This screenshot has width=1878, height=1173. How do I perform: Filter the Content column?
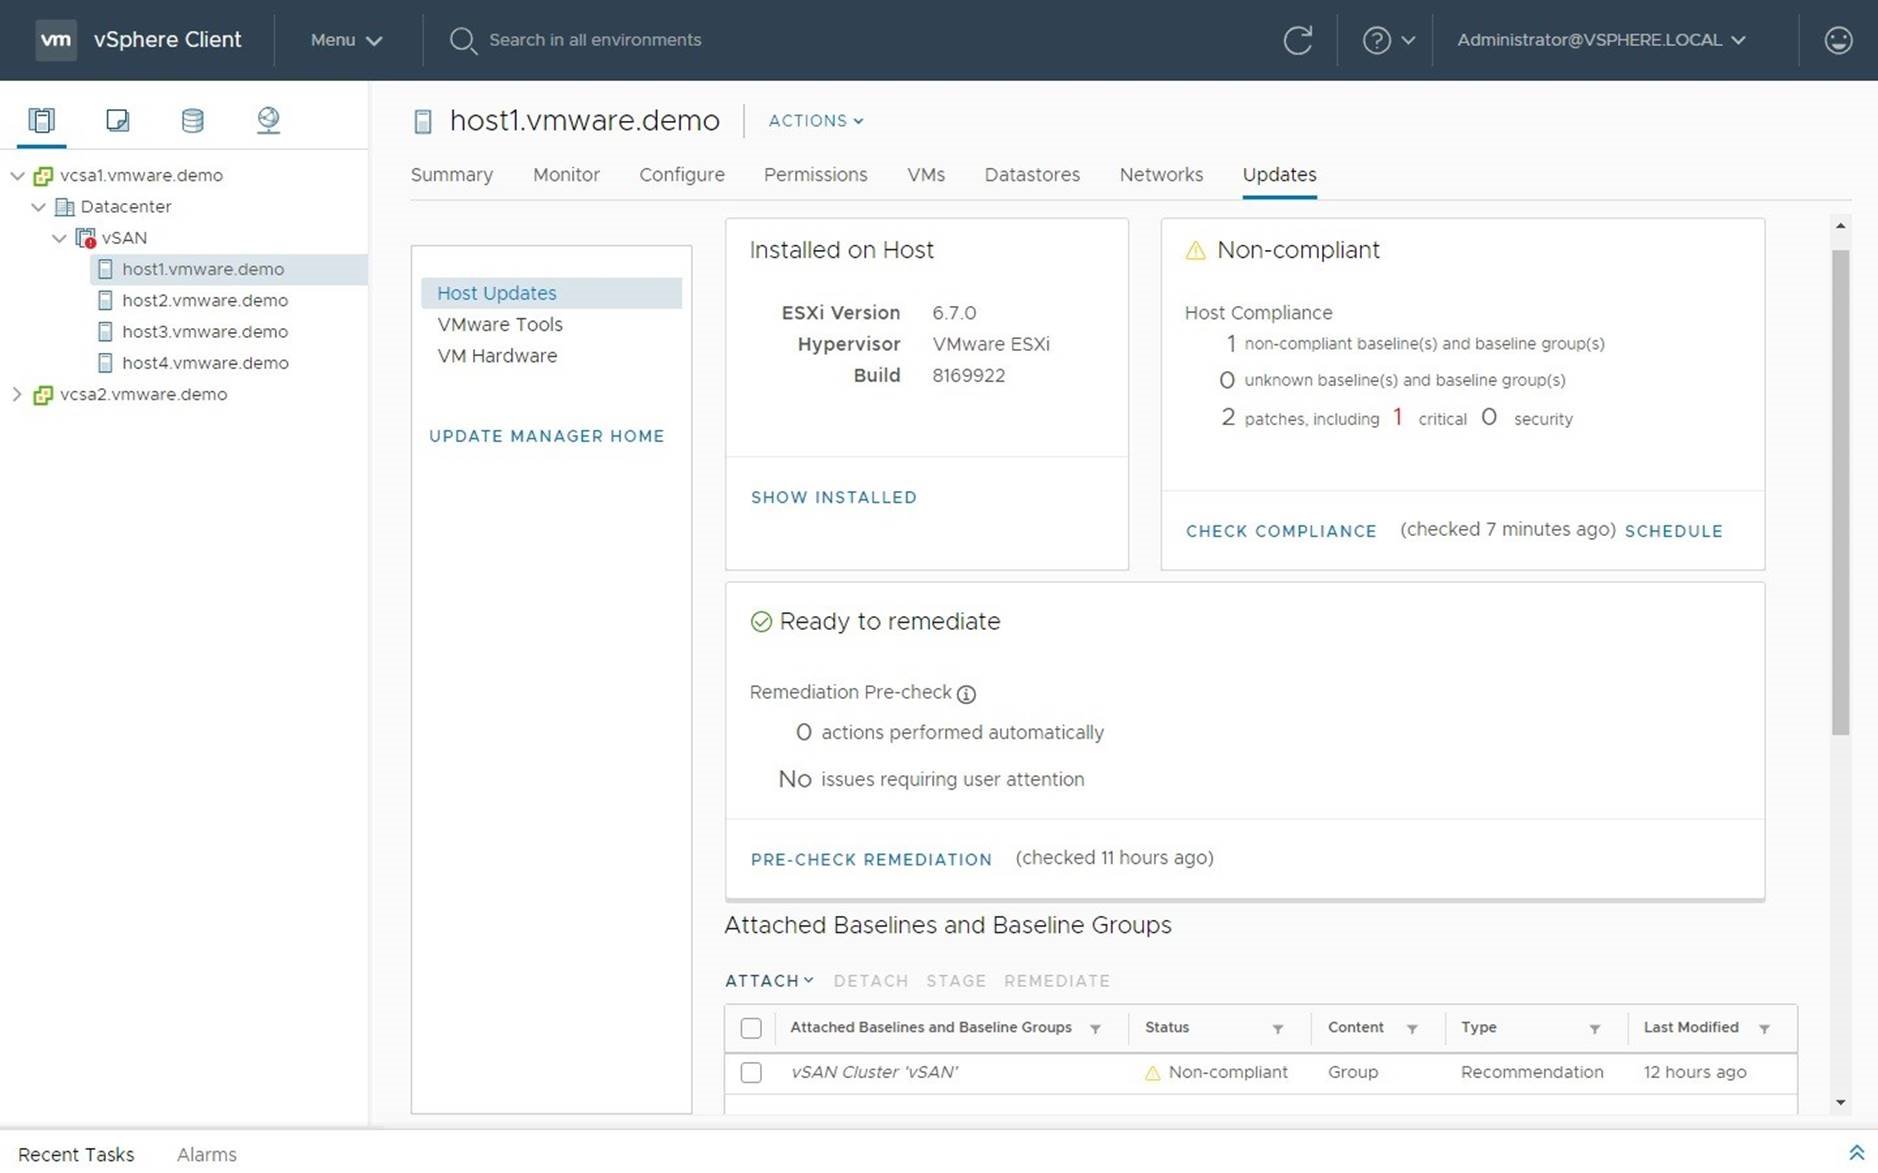coord(1412,1029)
